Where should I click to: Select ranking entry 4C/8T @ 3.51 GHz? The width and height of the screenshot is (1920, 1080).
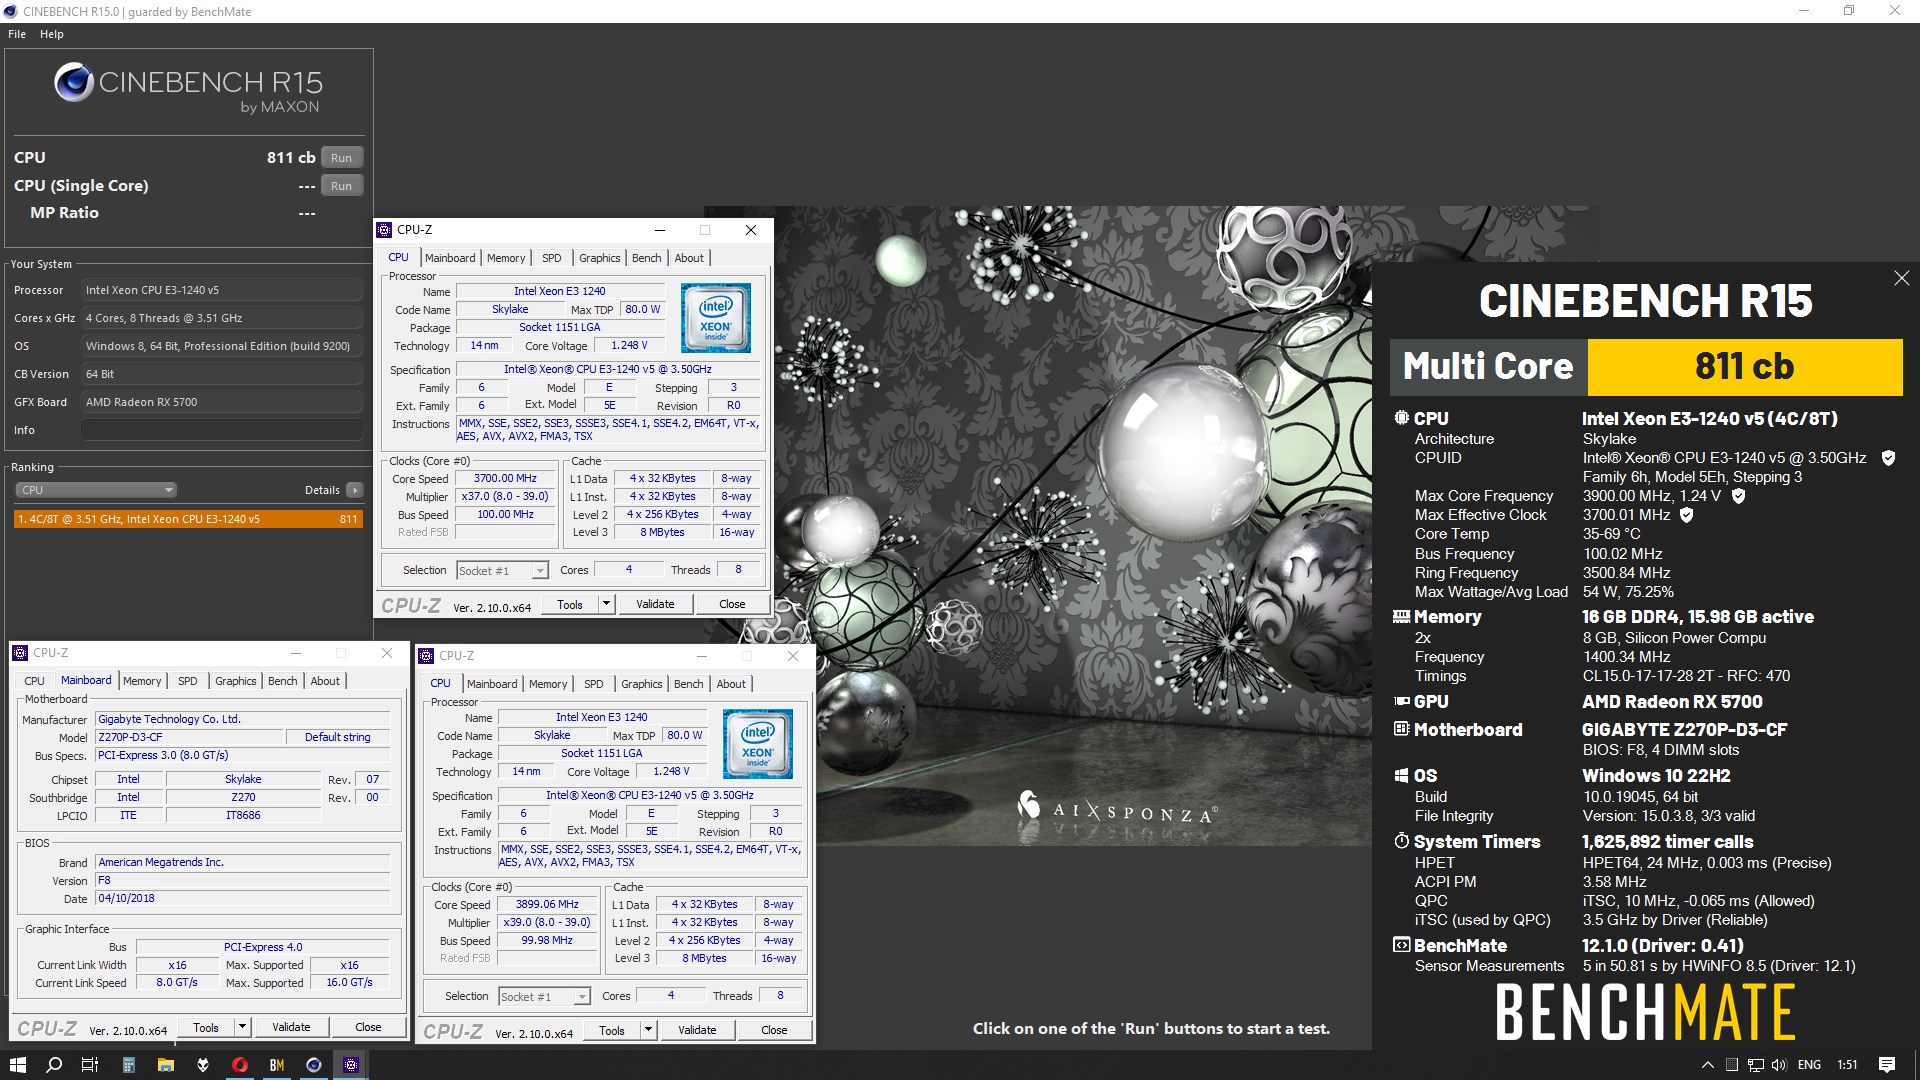[188, 519]
